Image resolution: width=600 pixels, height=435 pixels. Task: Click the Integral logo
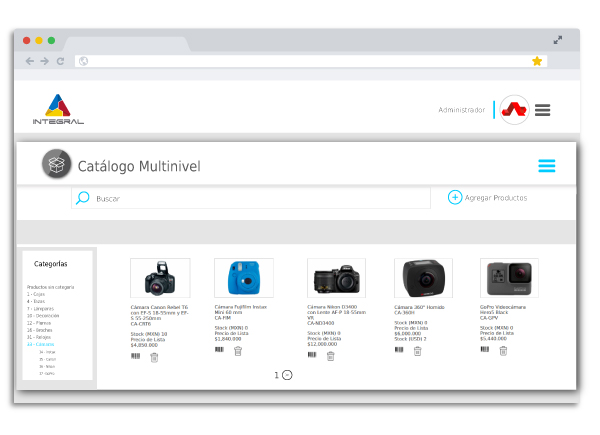[58, 110]
